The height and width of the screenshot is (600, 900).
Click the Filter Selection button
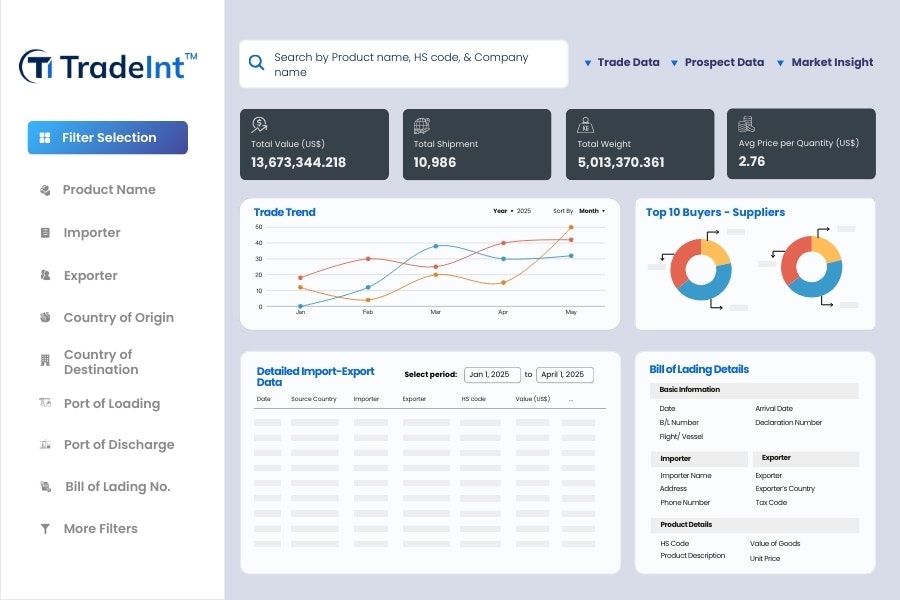(107, 137)
